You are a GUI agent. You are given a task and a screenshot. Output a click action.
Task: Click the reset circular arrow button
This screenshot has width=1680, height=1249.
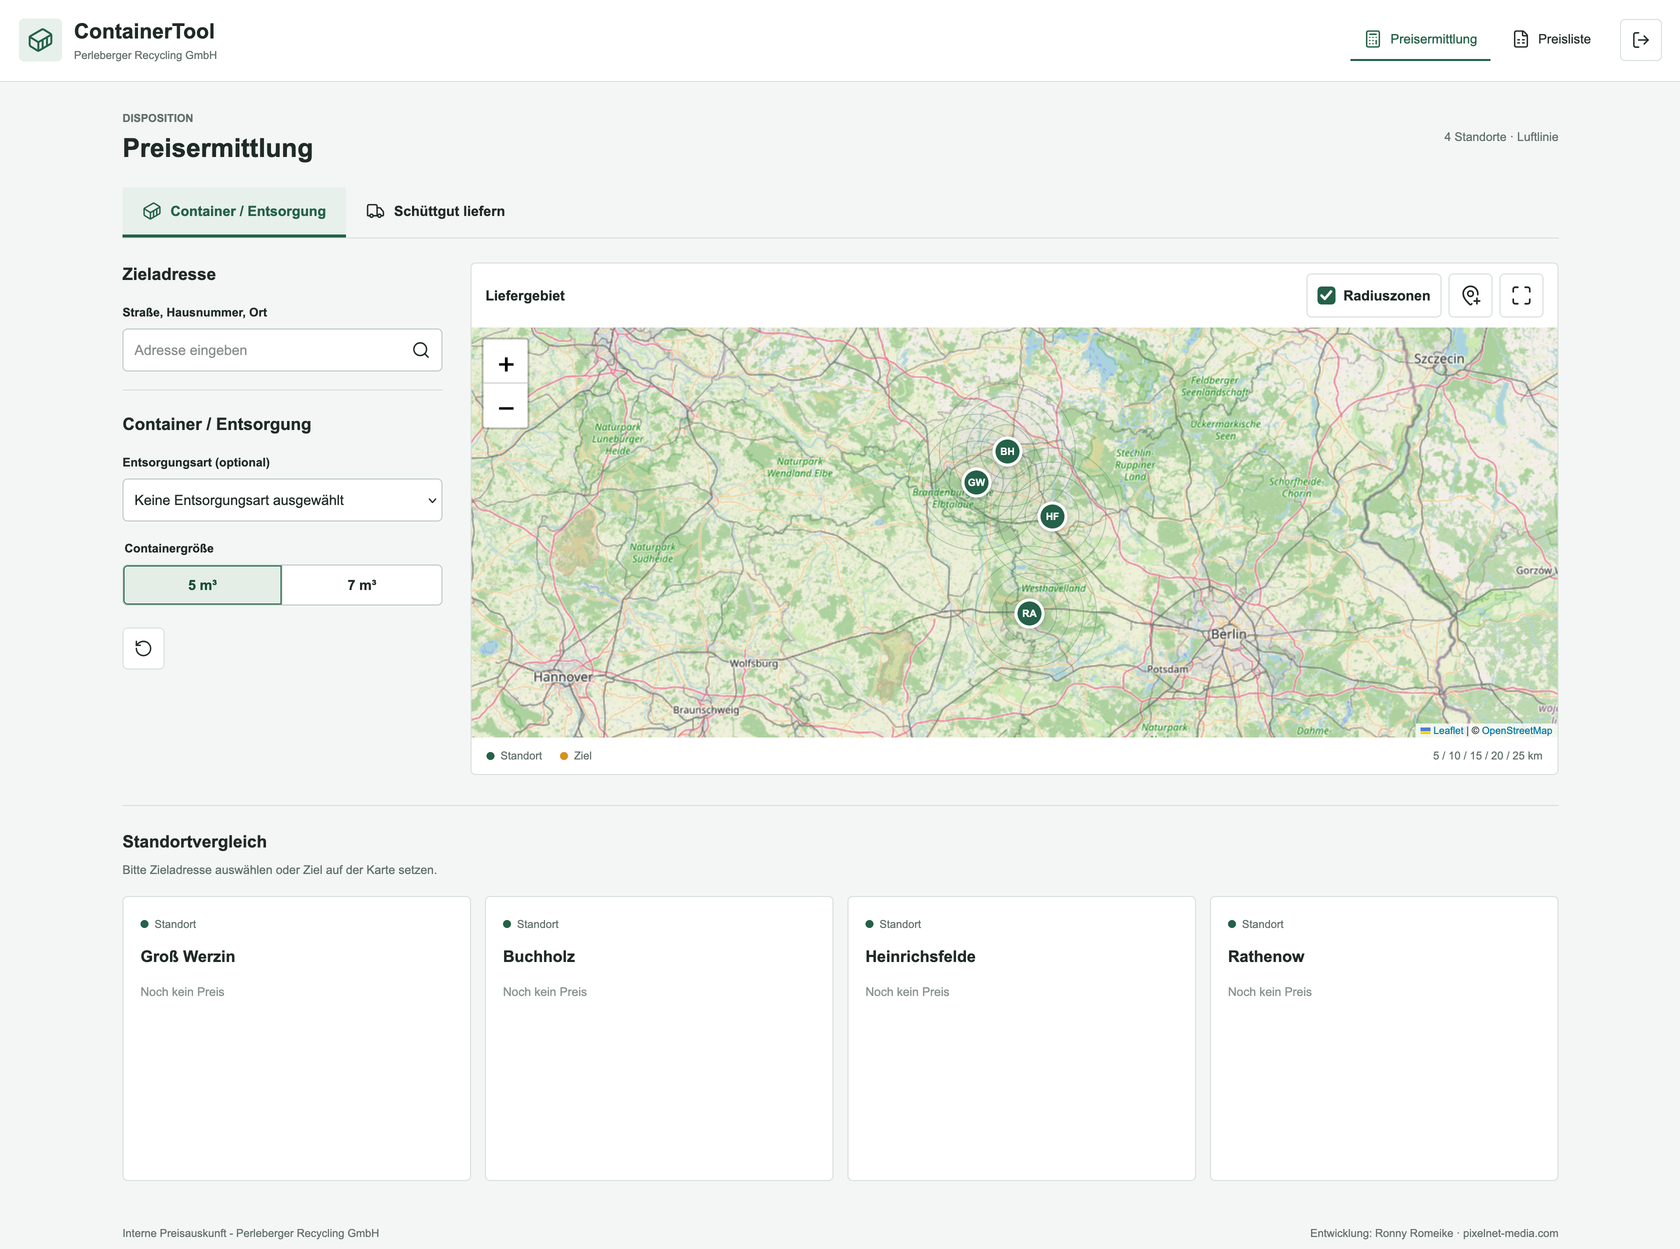(x=143, y=648)
